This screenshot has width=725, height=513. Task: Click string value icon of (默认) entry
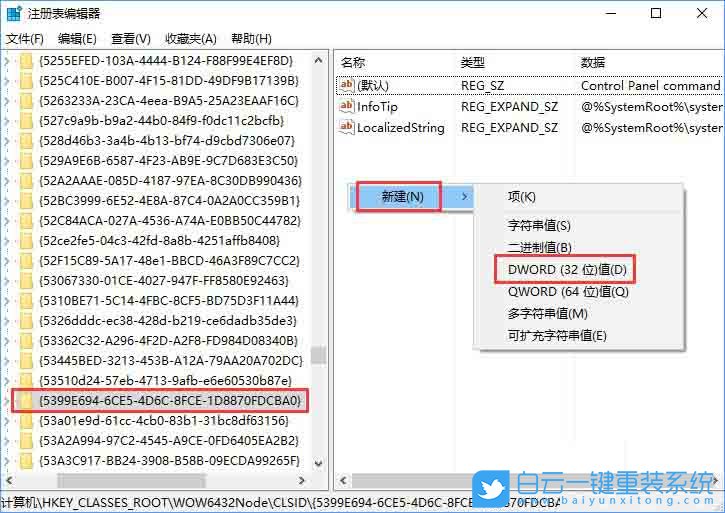click(x=347, y=85)
